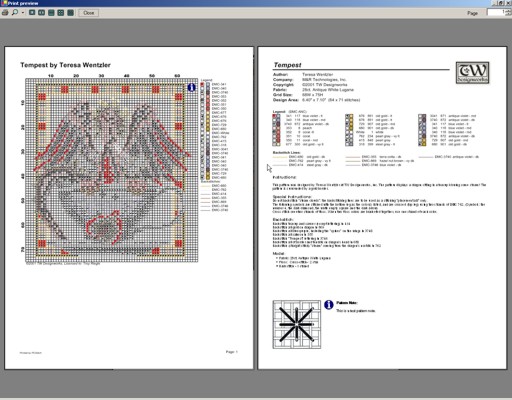Click the first page chart thumbnail
This screenshot has height=400, width=512.
pos(112,170)
